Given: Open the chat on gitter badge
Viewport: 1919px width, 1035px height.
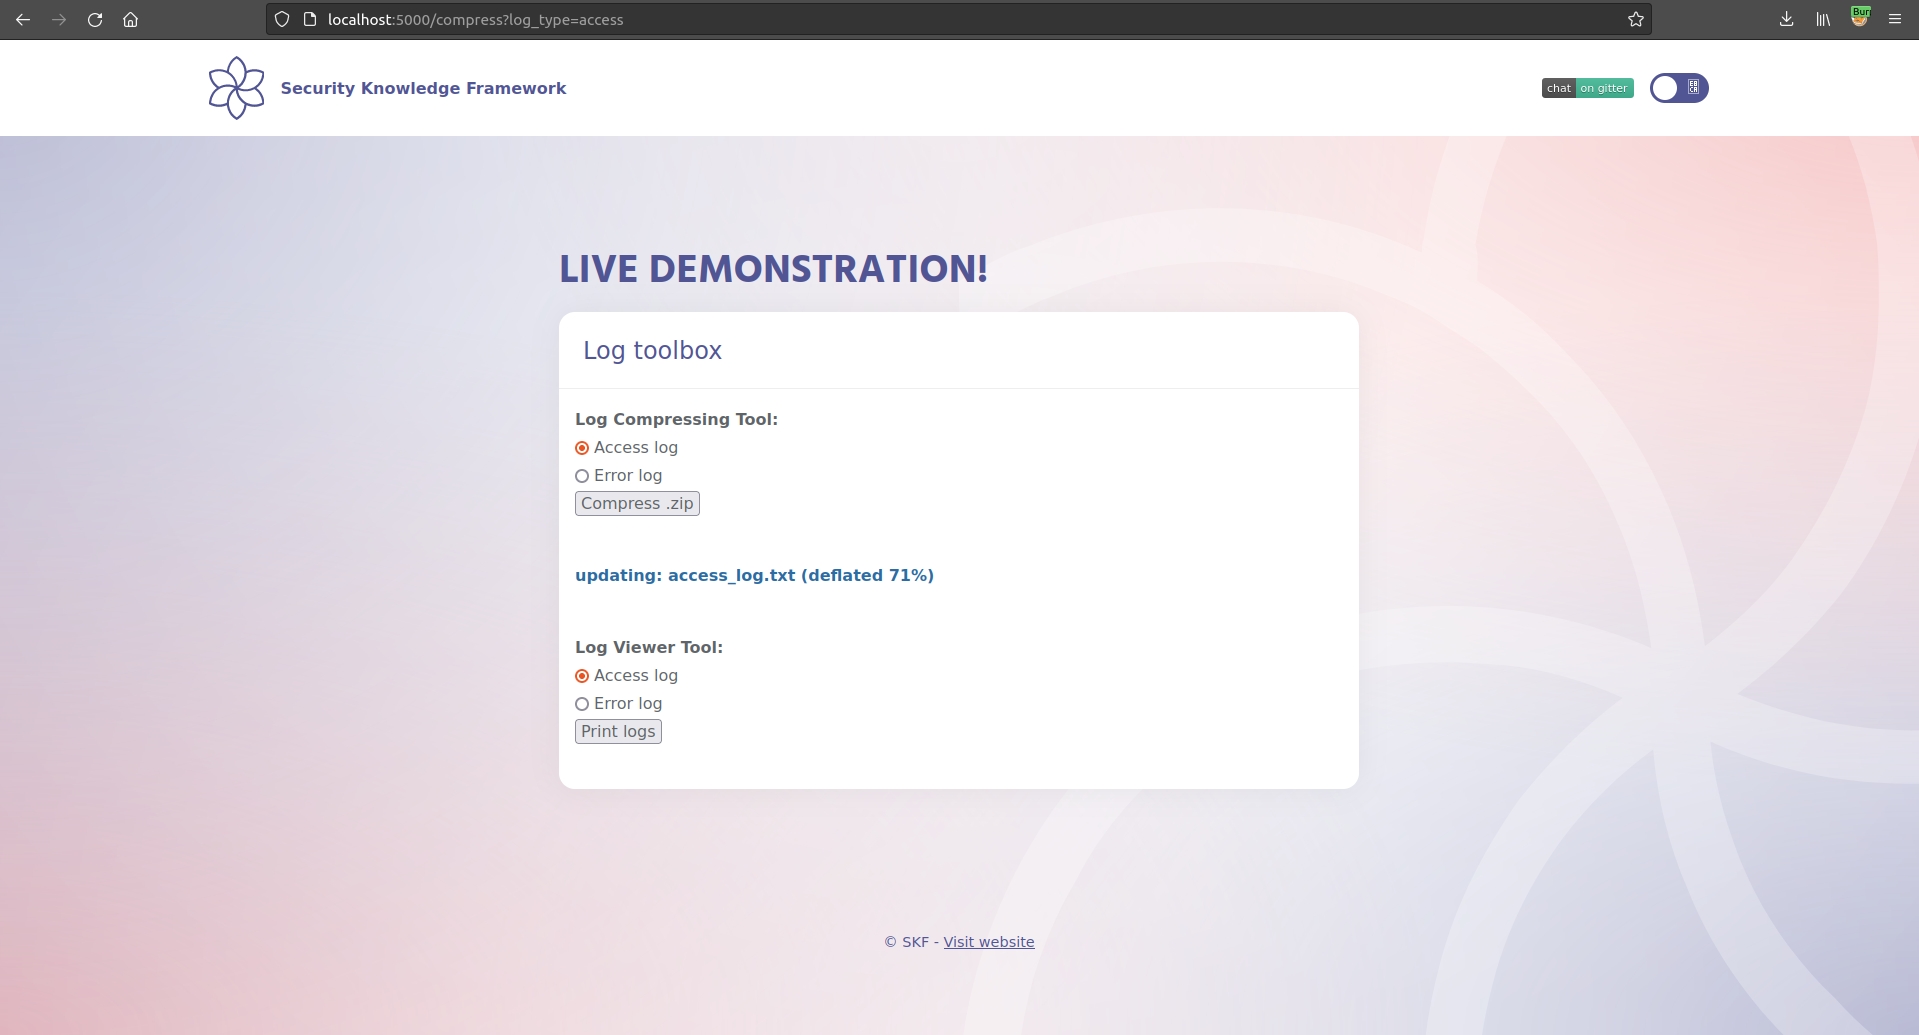Looking at the screenshot, I should (x=1587, y=88).
